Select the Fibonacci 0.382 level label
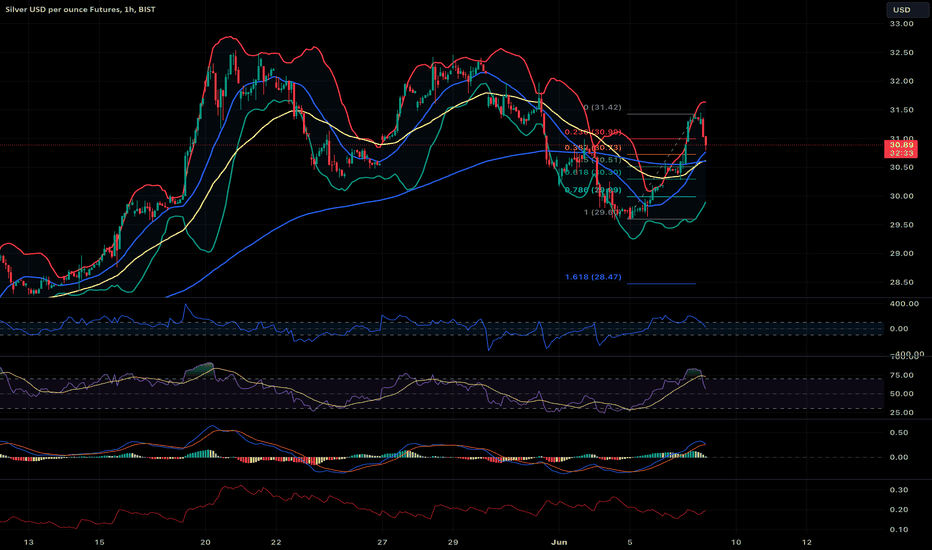The width and height of the screenshot is (932, 550). pos(593,147)
